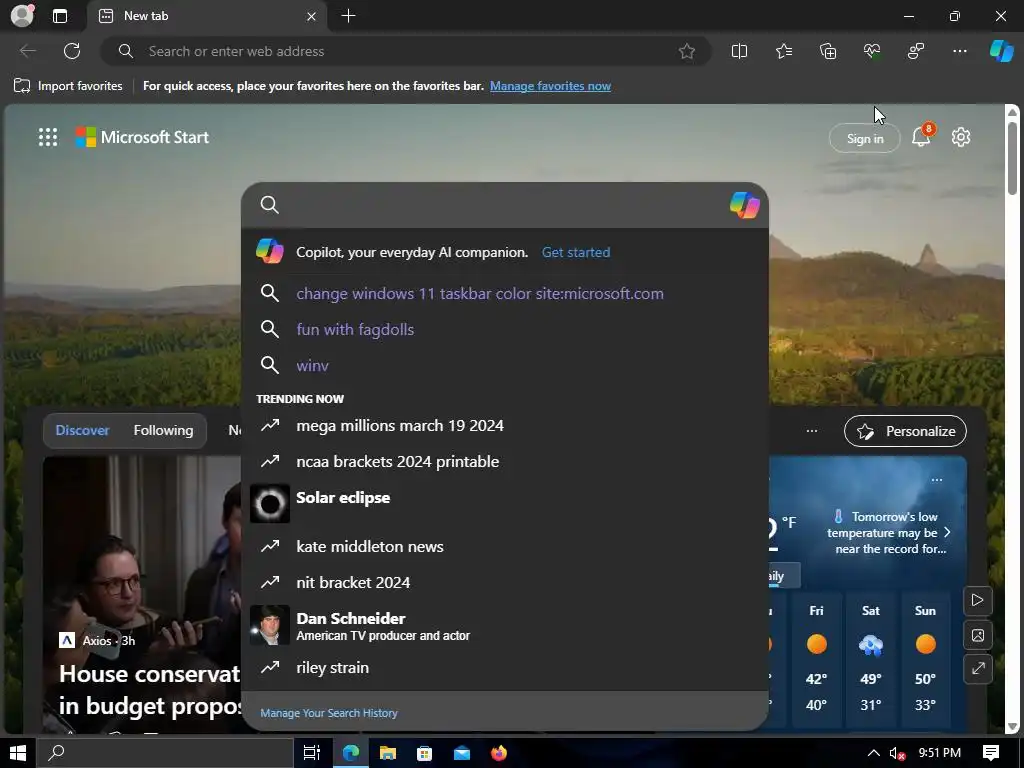Select mega millions march 19 2024

(x=504, y=425)
